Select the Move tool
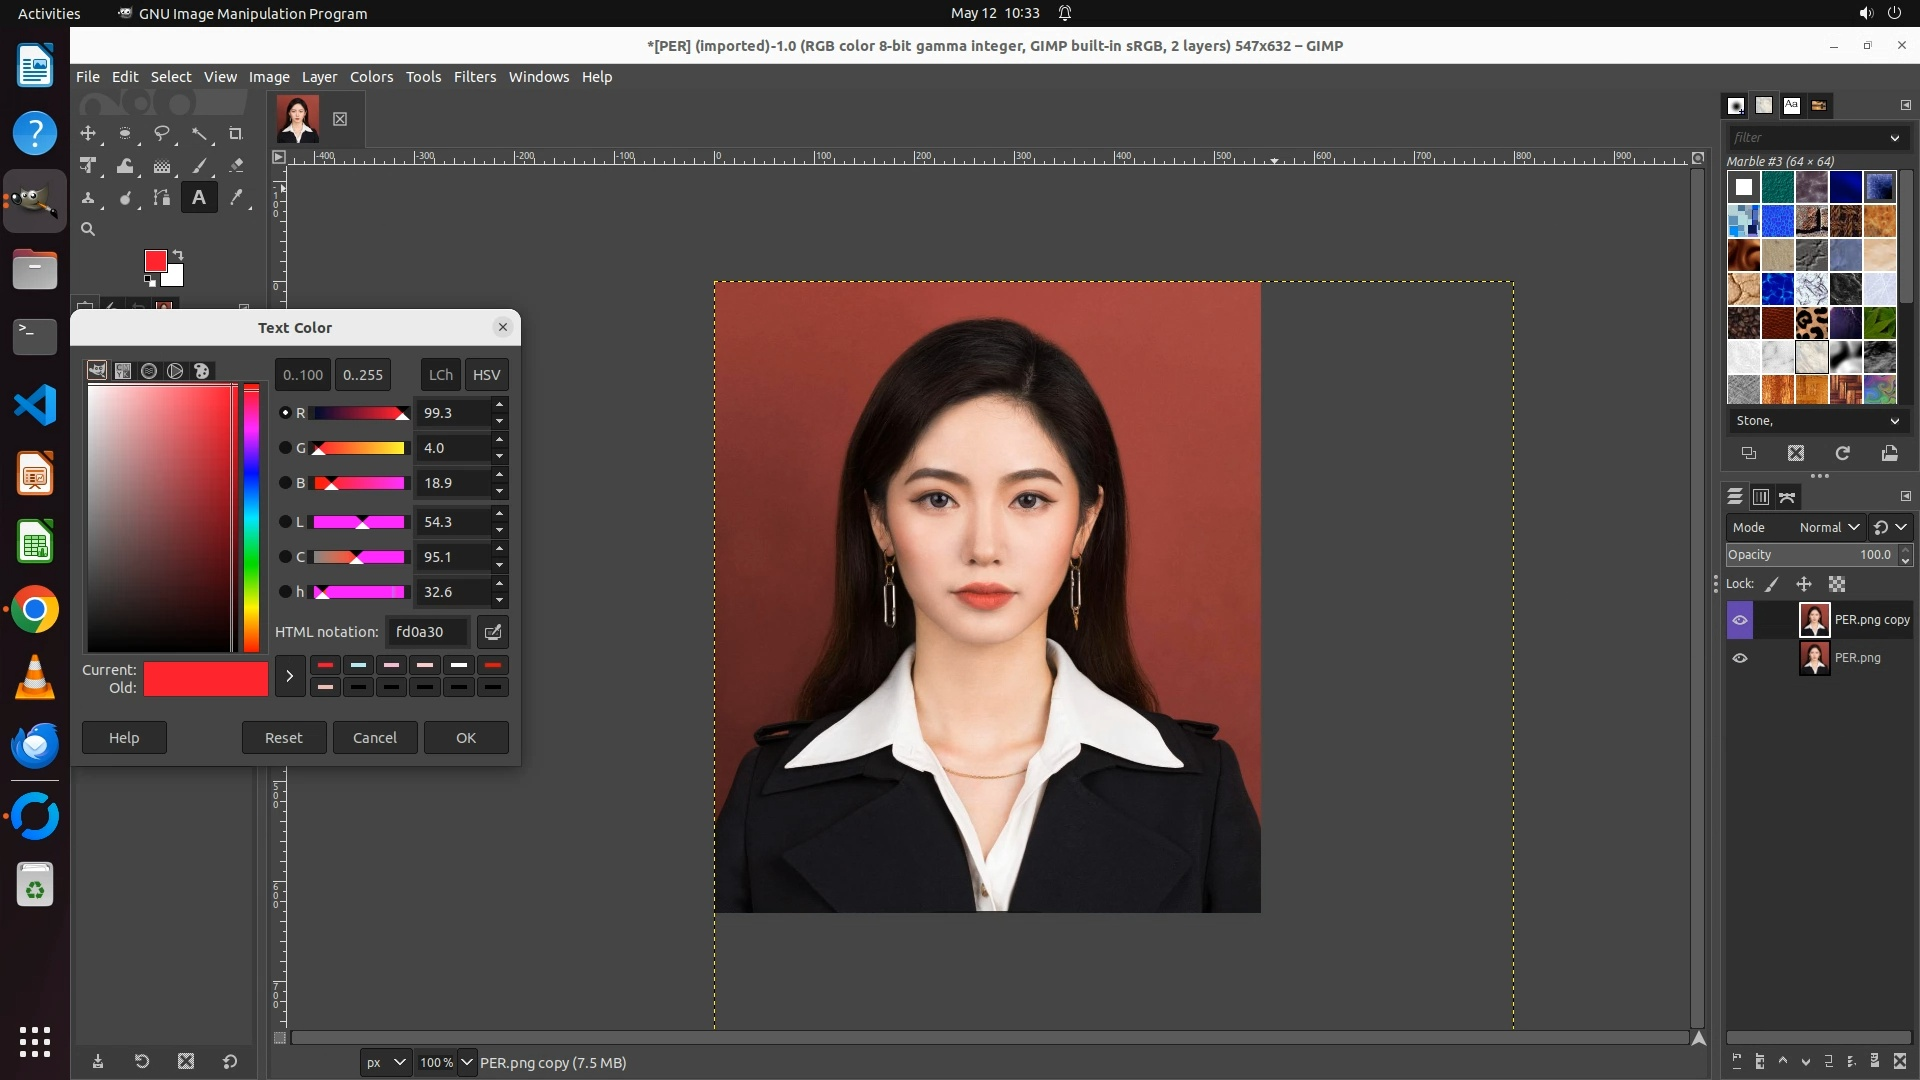 tap(88, 133)
